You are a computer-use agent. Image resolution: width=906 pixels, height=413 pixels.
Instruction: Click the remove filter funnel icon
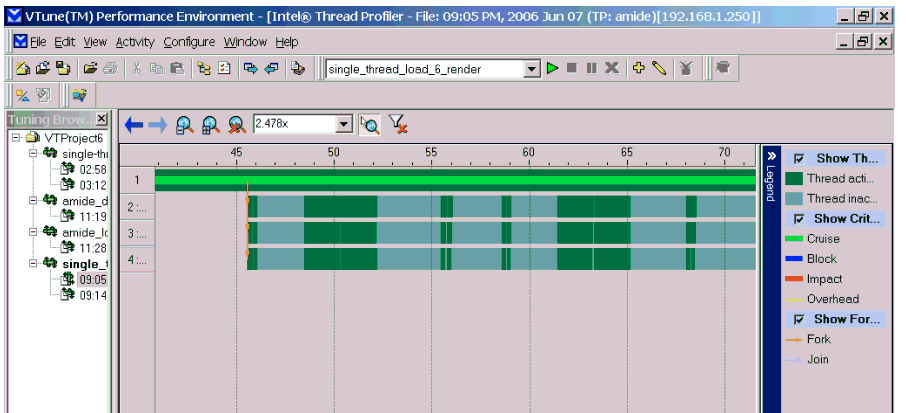pos(398,124)
